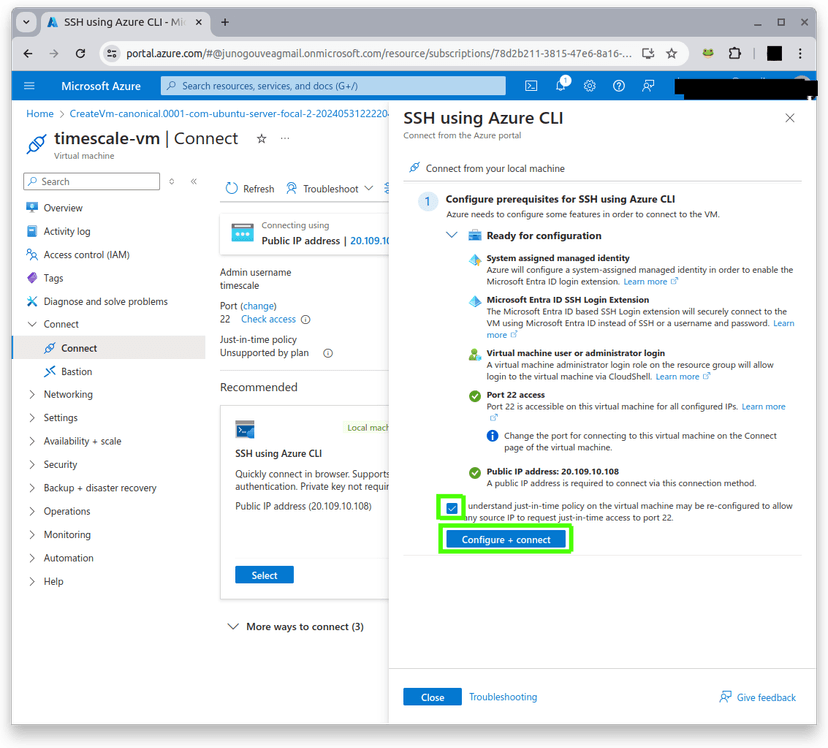Image resolution: width=828 pixels, height=748 pixels.
Task: Open portal Settings gear
Action: [x=589, y=86]
